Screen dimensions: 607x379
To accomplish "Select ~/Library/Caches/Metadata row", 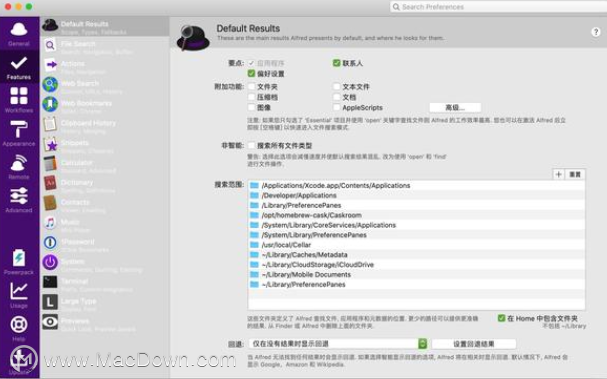I will pos(417,255).
